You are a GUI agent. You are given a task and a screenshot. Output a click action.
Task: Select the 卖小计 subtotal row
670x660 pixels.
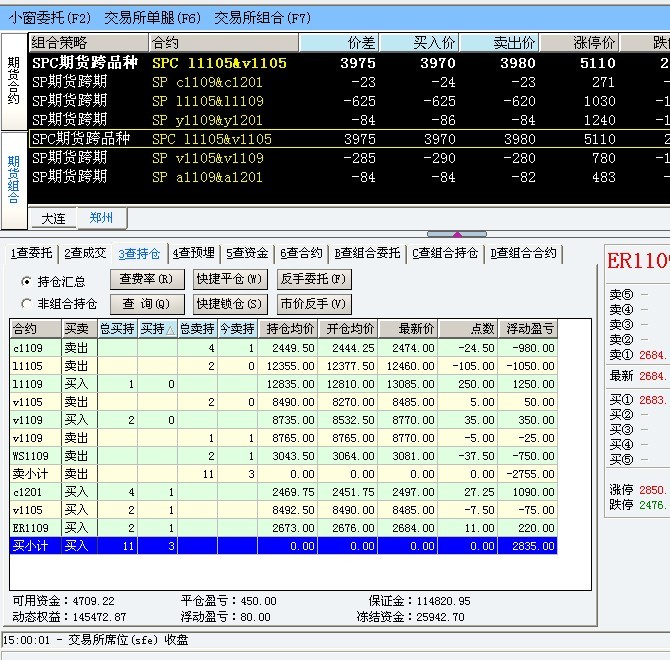pyautogui.click(x=283, y=474)
